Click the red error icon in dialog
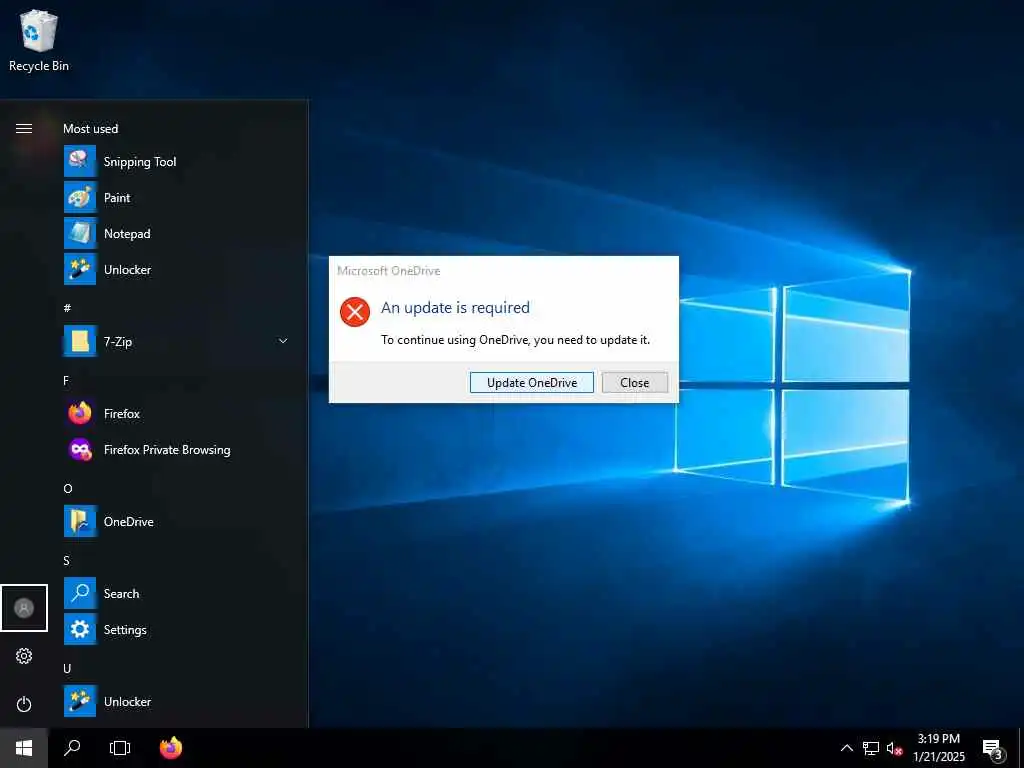1024x768 pixels. click(x=355, y=312)
